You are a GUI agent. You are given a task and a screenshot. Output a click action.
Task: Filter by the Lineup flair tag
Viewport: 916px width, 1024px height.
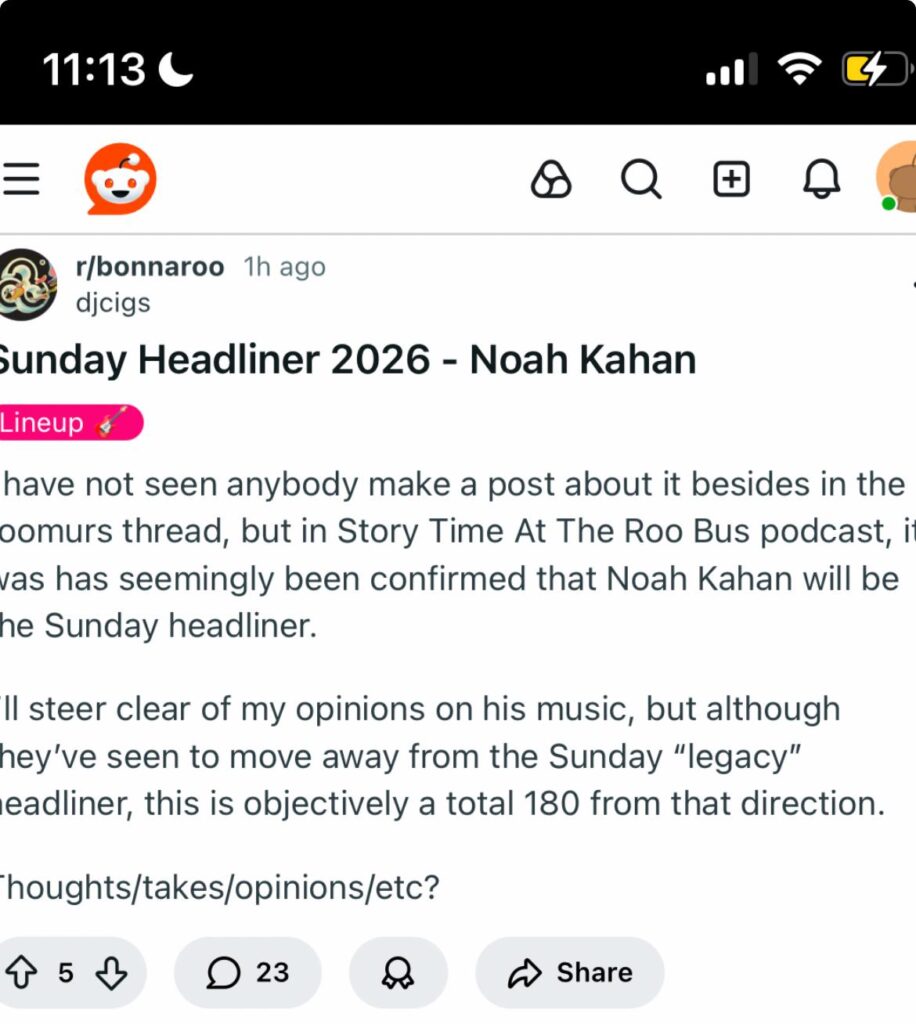point(70,423)
